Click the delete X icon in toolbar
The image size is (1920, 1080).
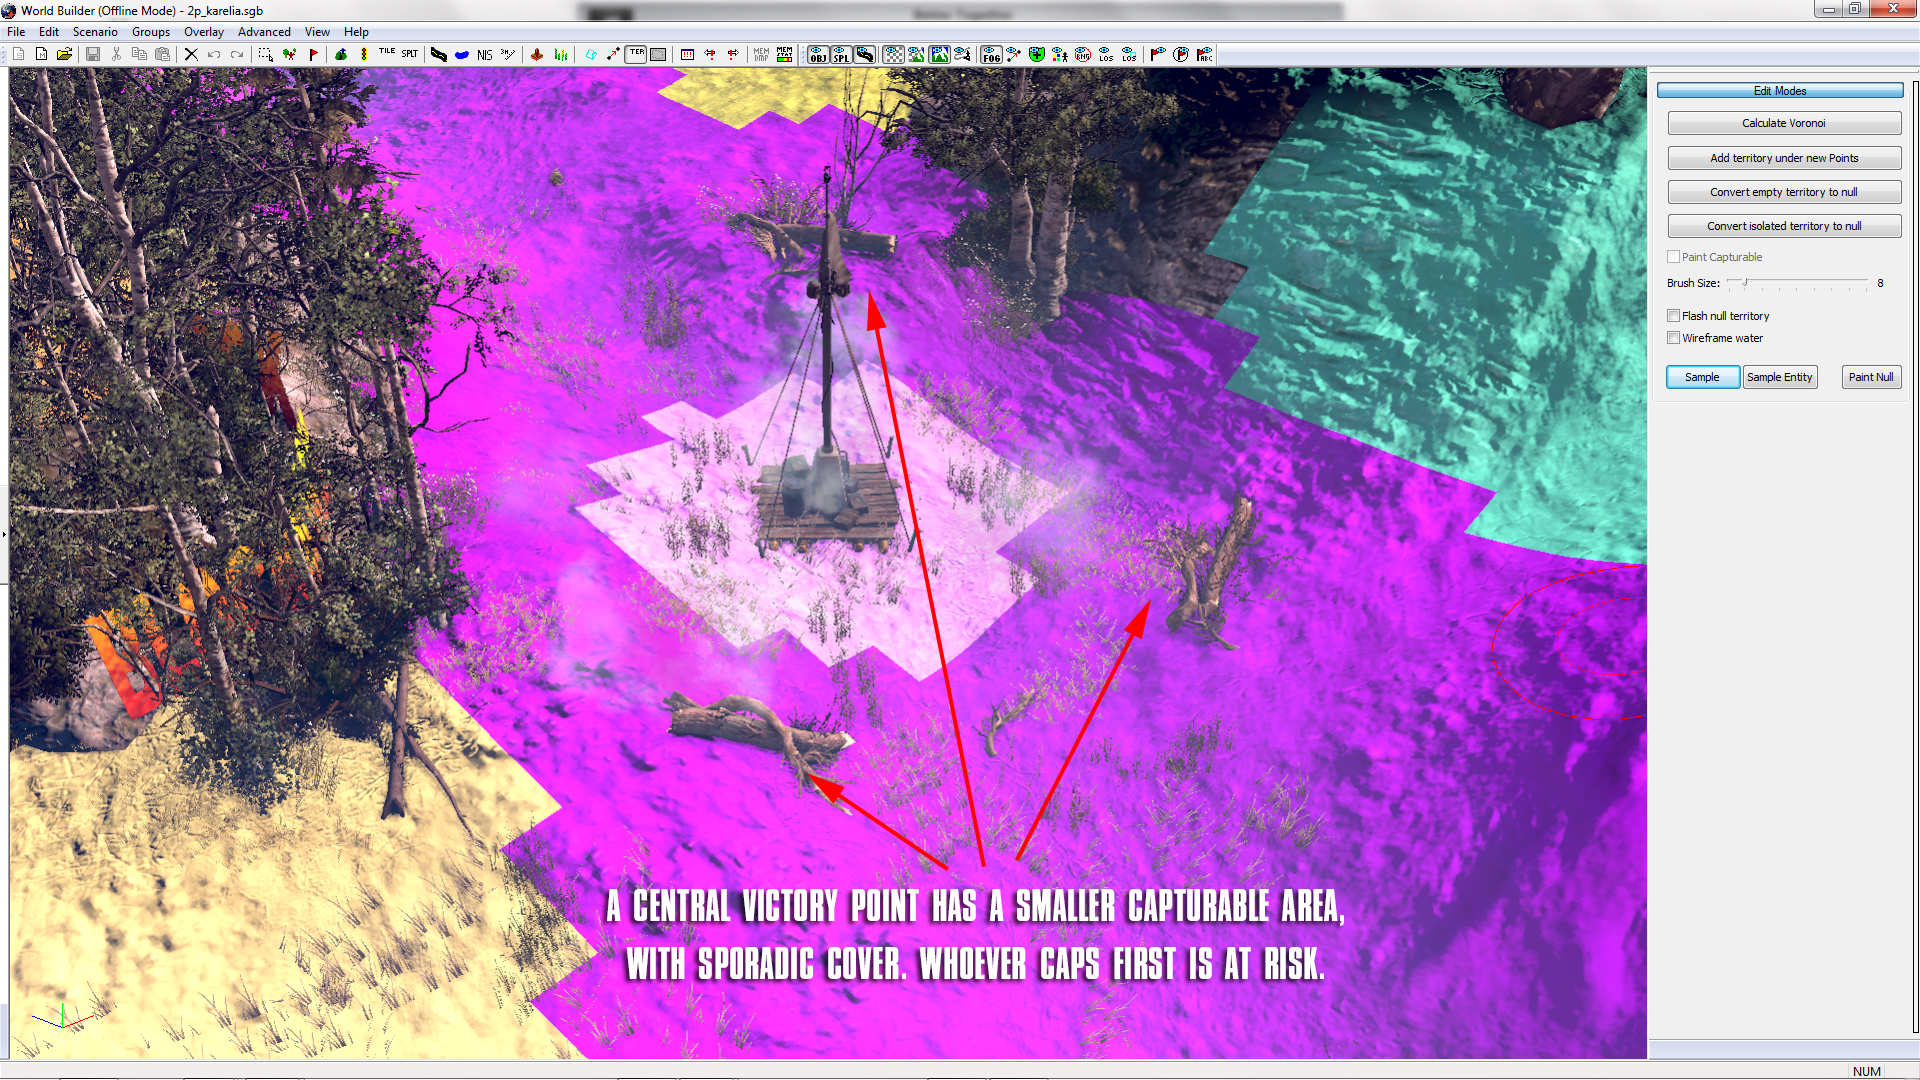(x=191, y=55)
